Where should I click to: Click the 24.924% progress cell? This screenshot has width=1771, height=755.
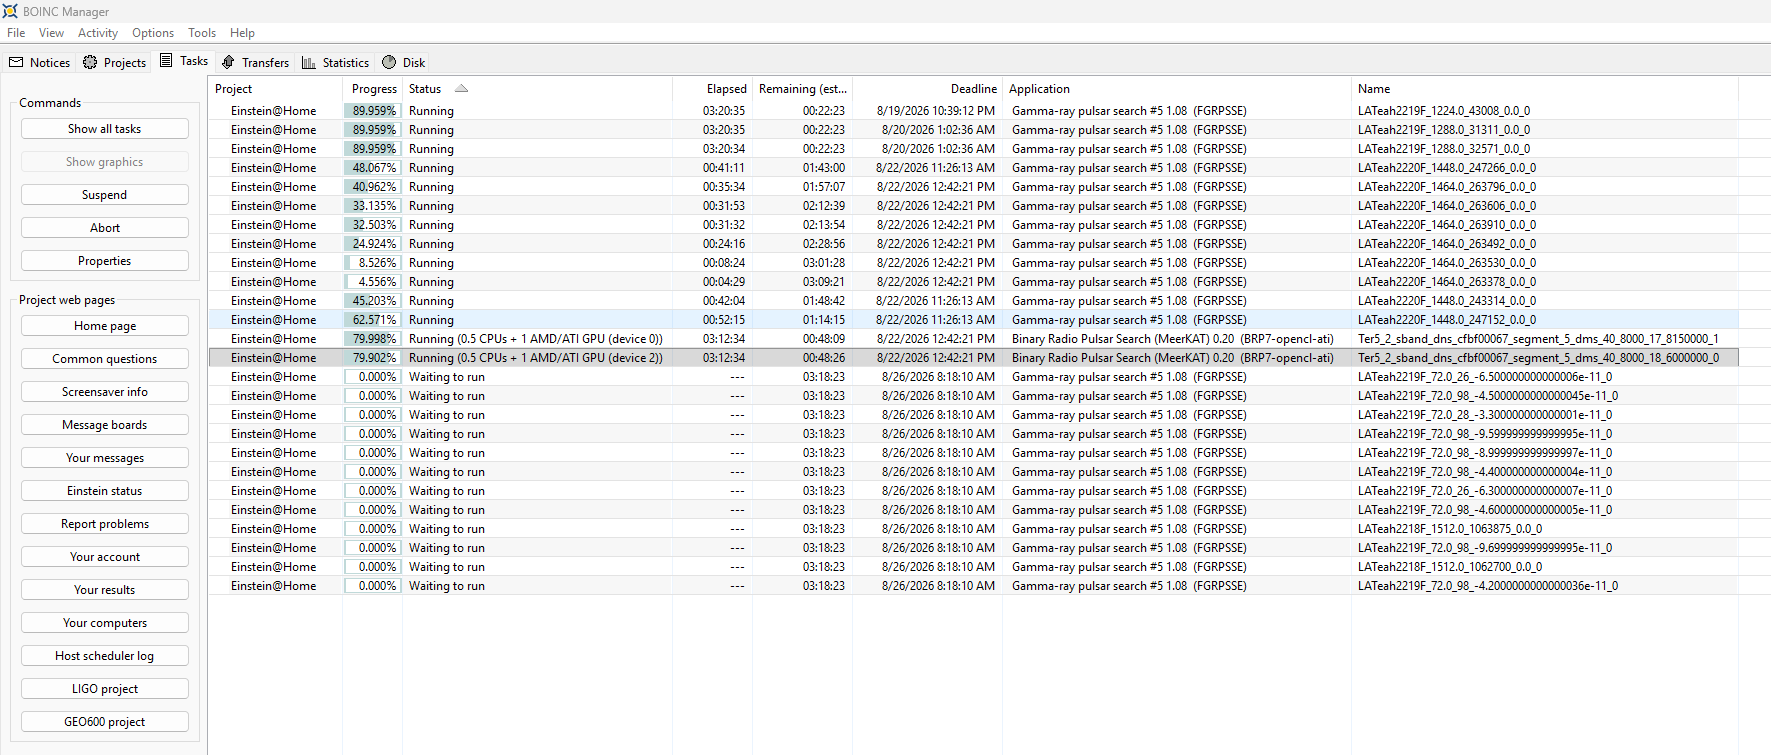coord(373,244)
